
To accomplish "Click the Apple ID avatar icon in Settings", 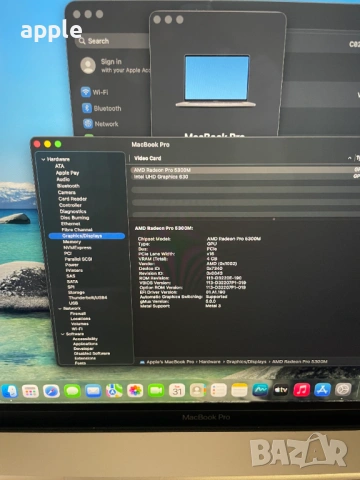I will pyautogui.click(x=88, y=65).
